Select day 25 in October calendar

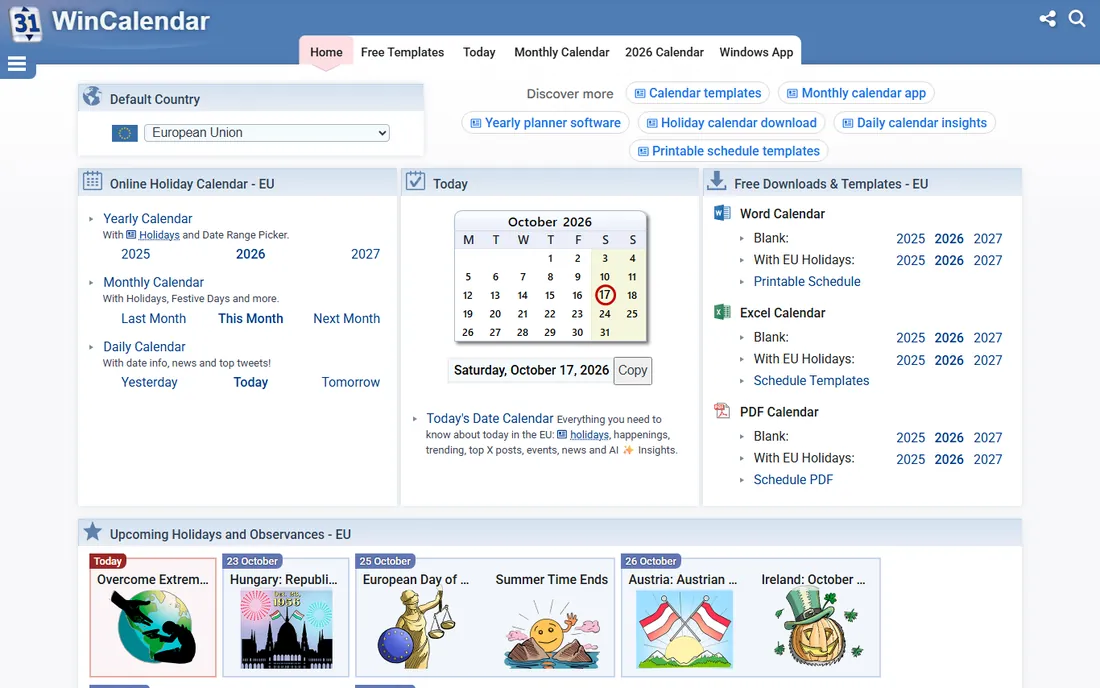coord(632,313)
